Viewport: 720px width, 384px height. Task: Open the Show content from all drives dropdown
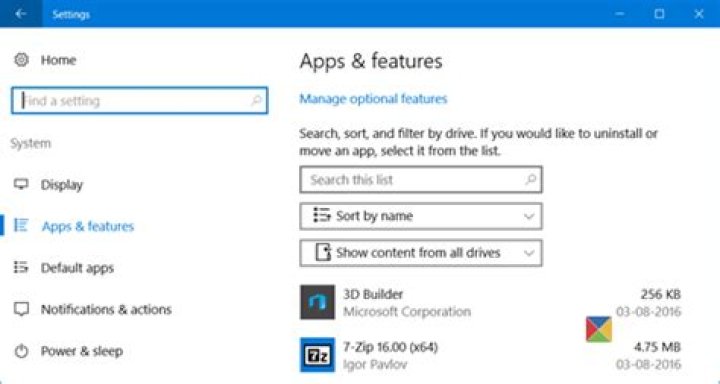tap(421, 253)
